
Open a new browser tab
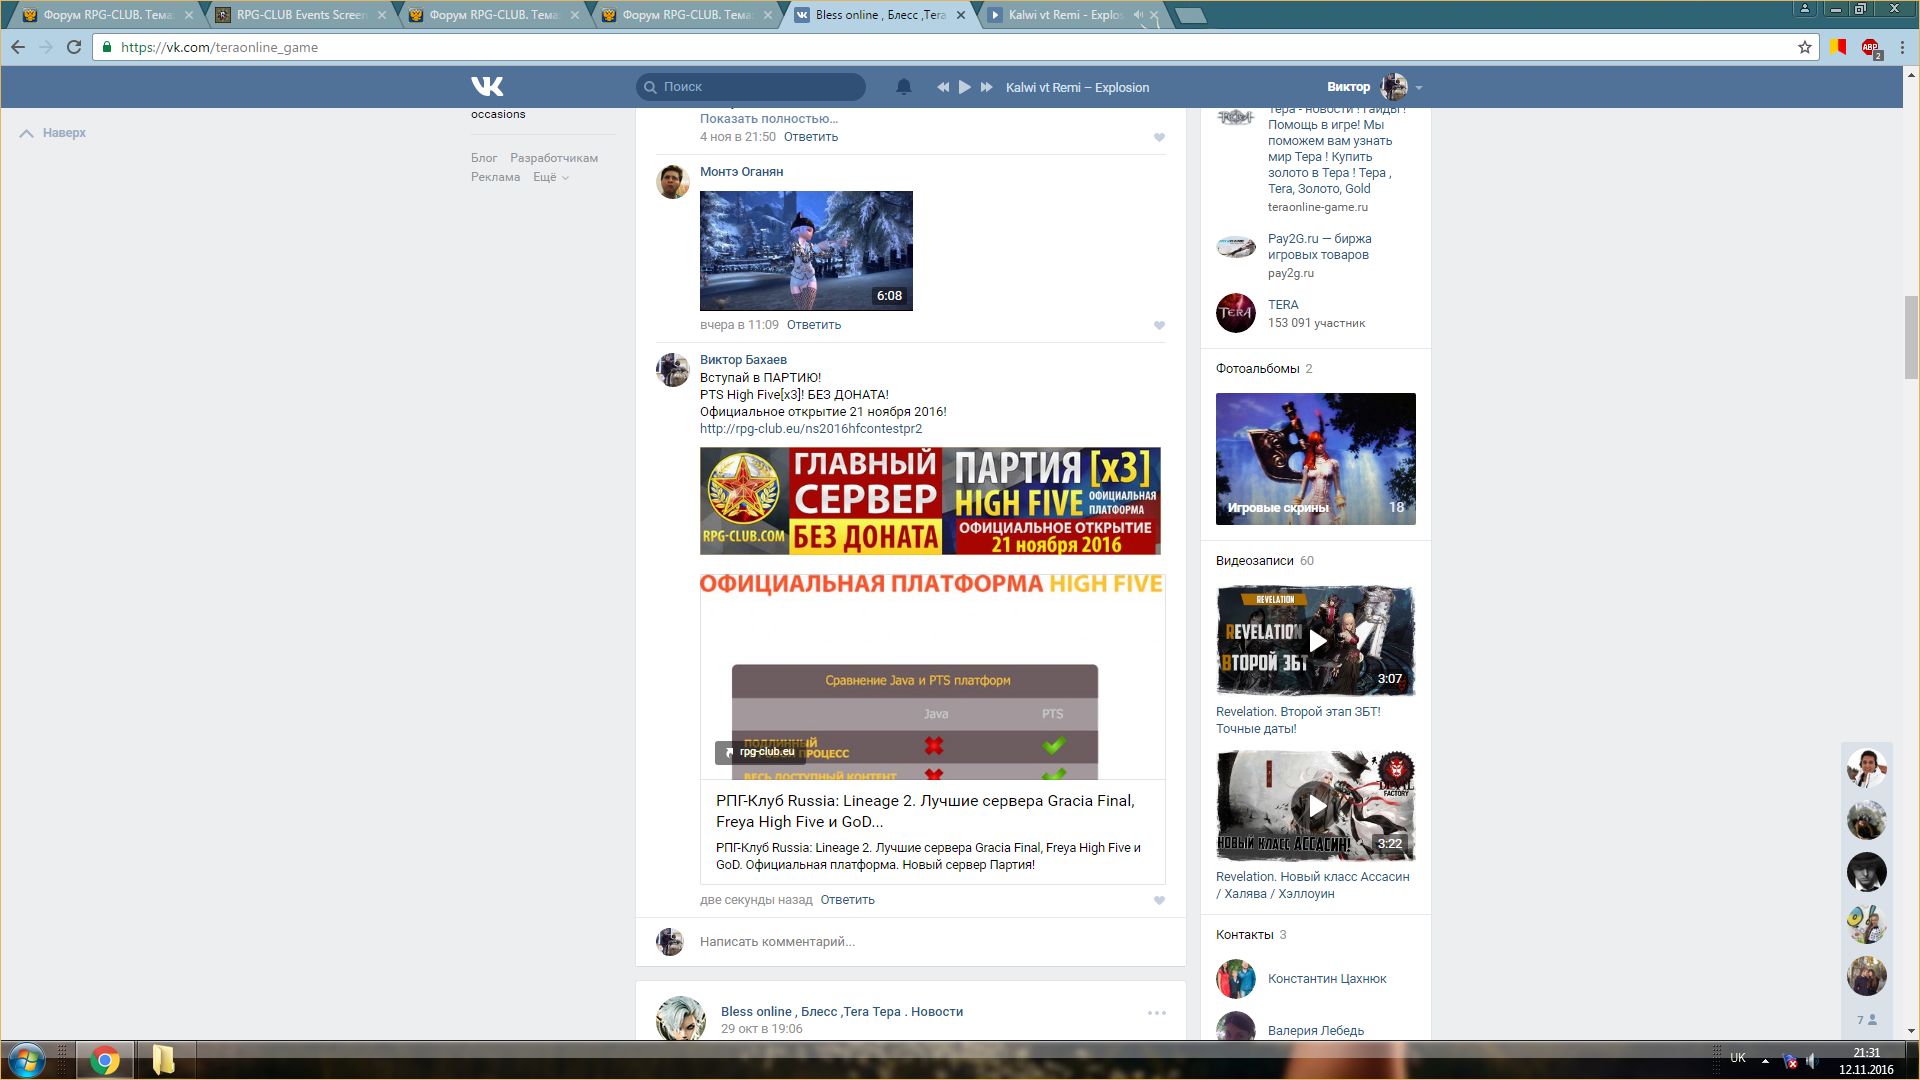[1190, 15]
